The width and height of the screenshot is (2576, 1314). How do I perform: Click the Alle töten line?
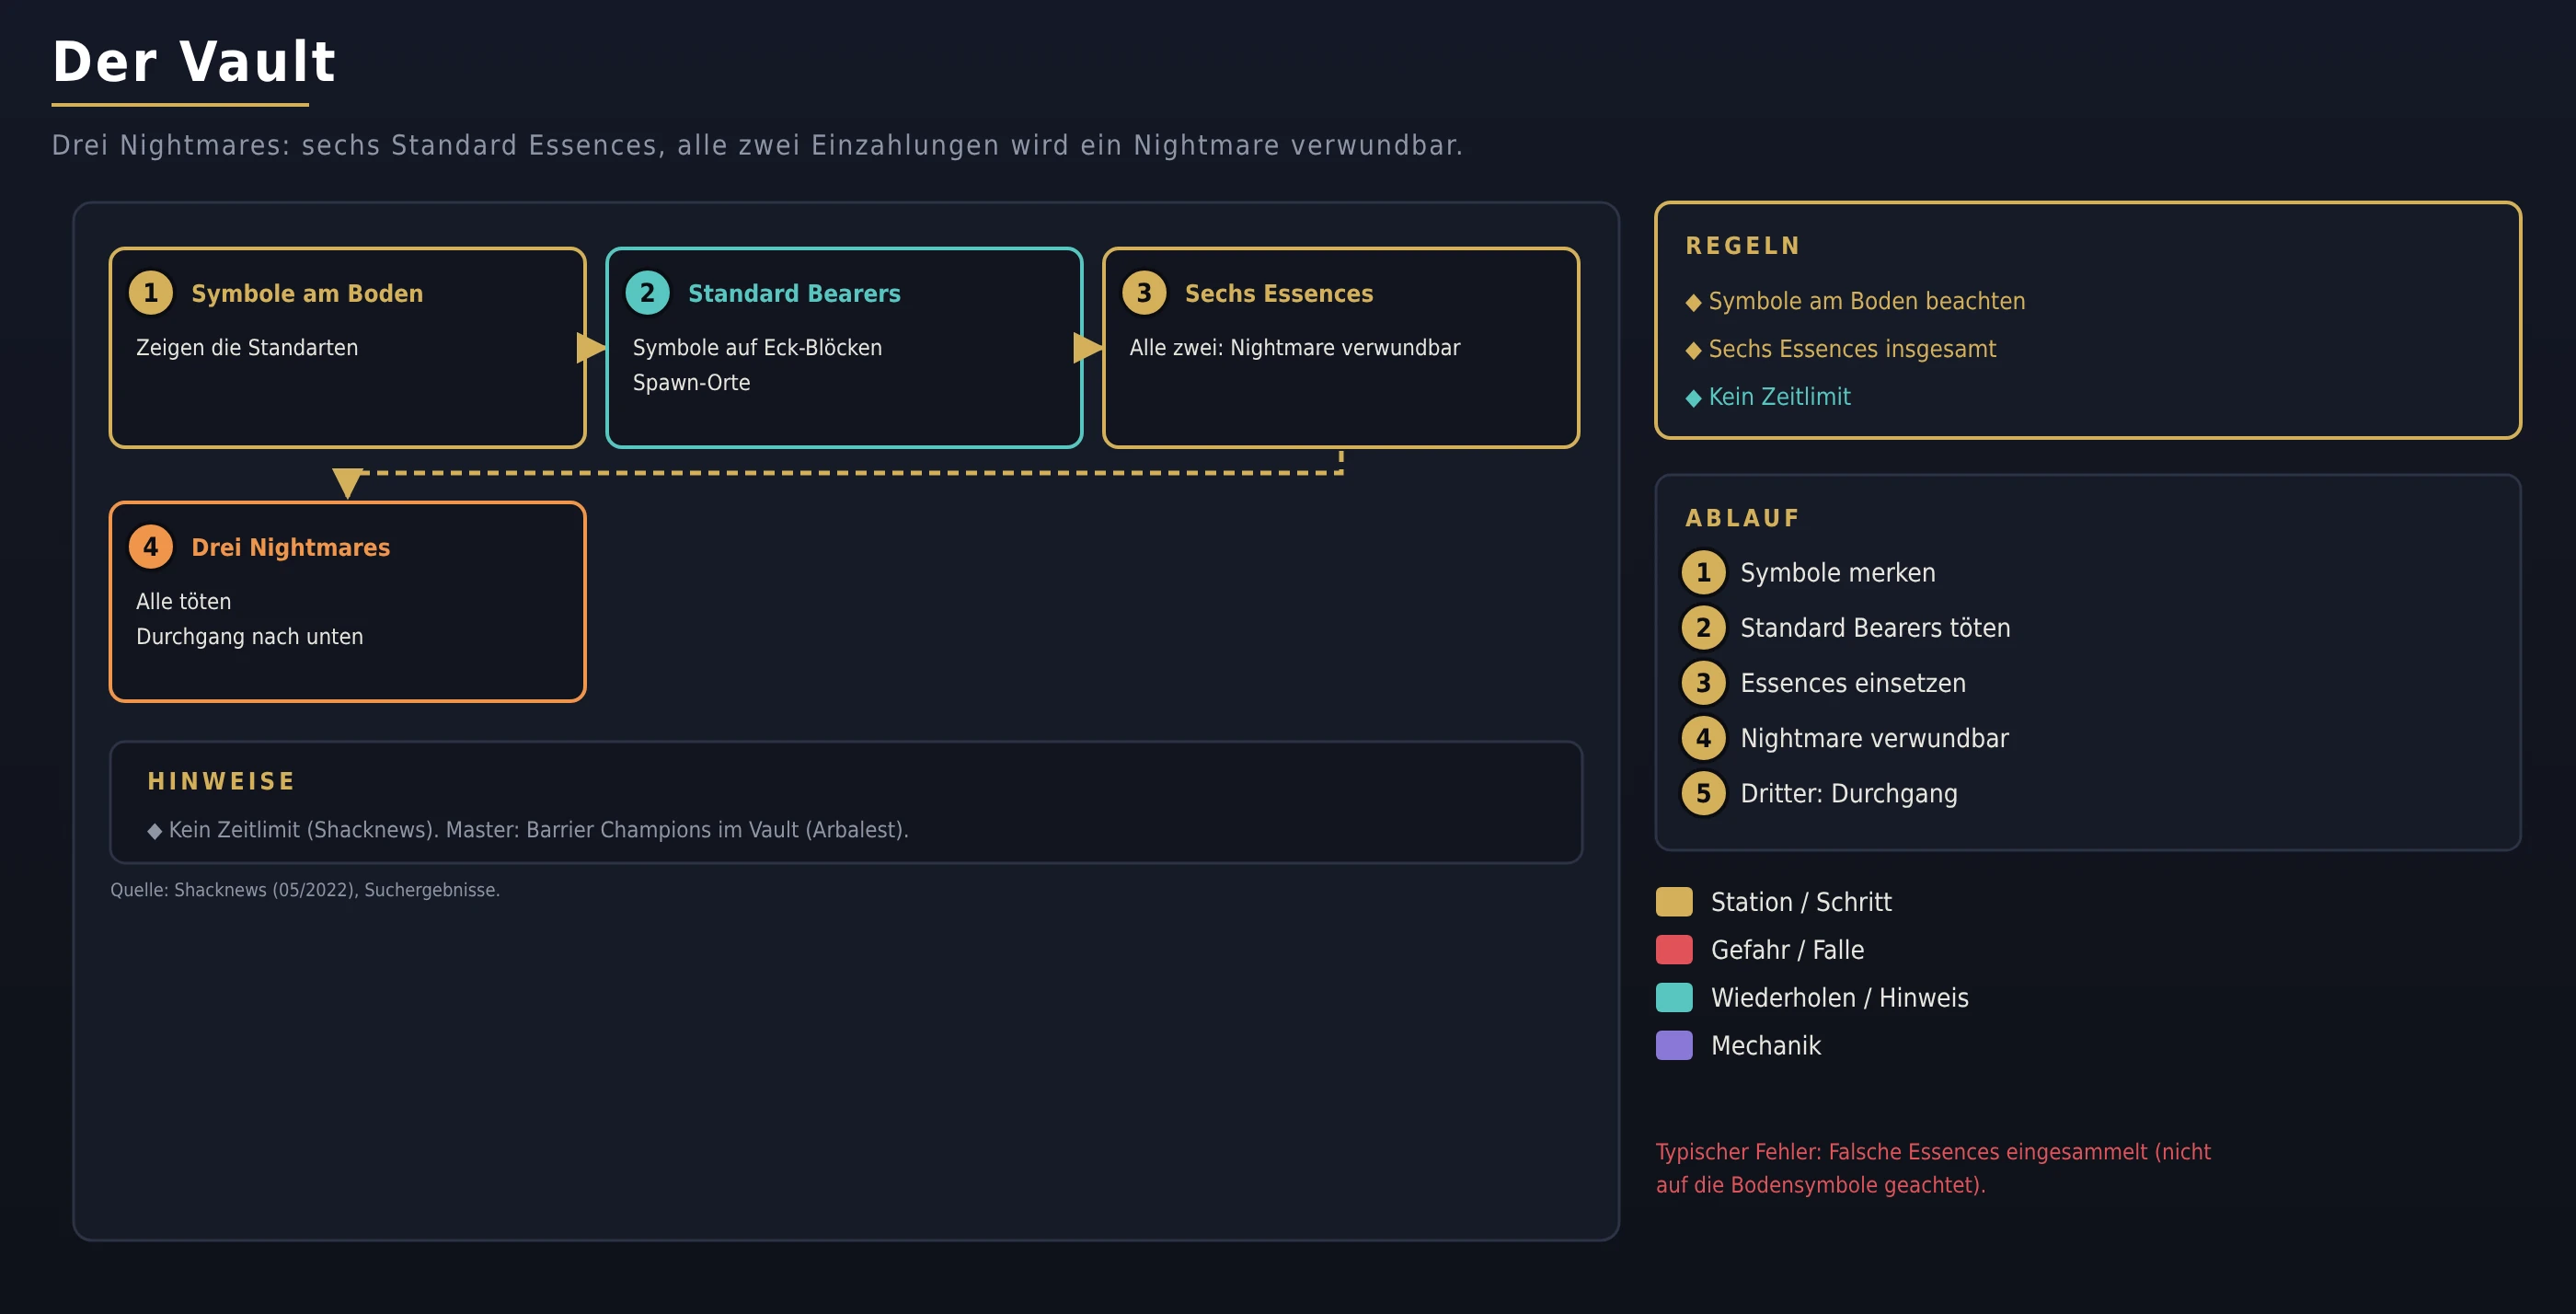pyautogui.click(x=183, y=601)
